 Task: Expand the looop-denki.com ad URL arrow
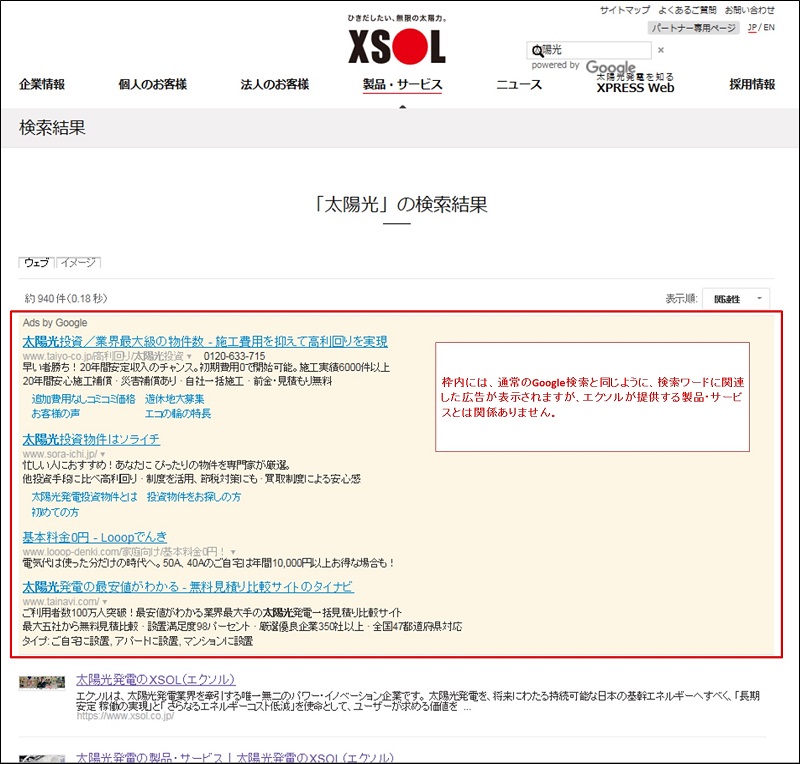pyautogui.click(x=233, y=552)
